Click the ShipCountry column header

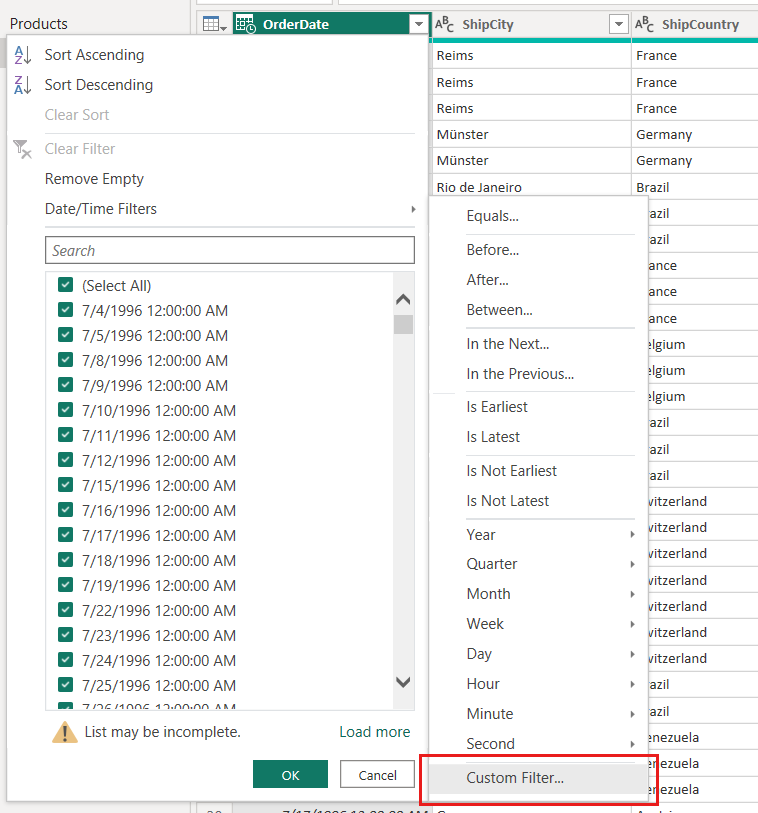tap(695, 24)
